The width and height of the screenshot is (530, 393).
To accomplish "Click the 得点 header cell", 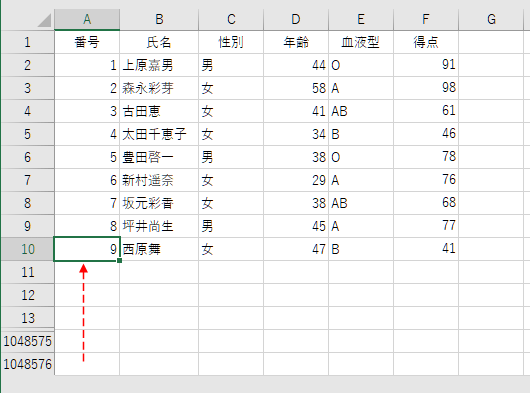I will (426, 42).
